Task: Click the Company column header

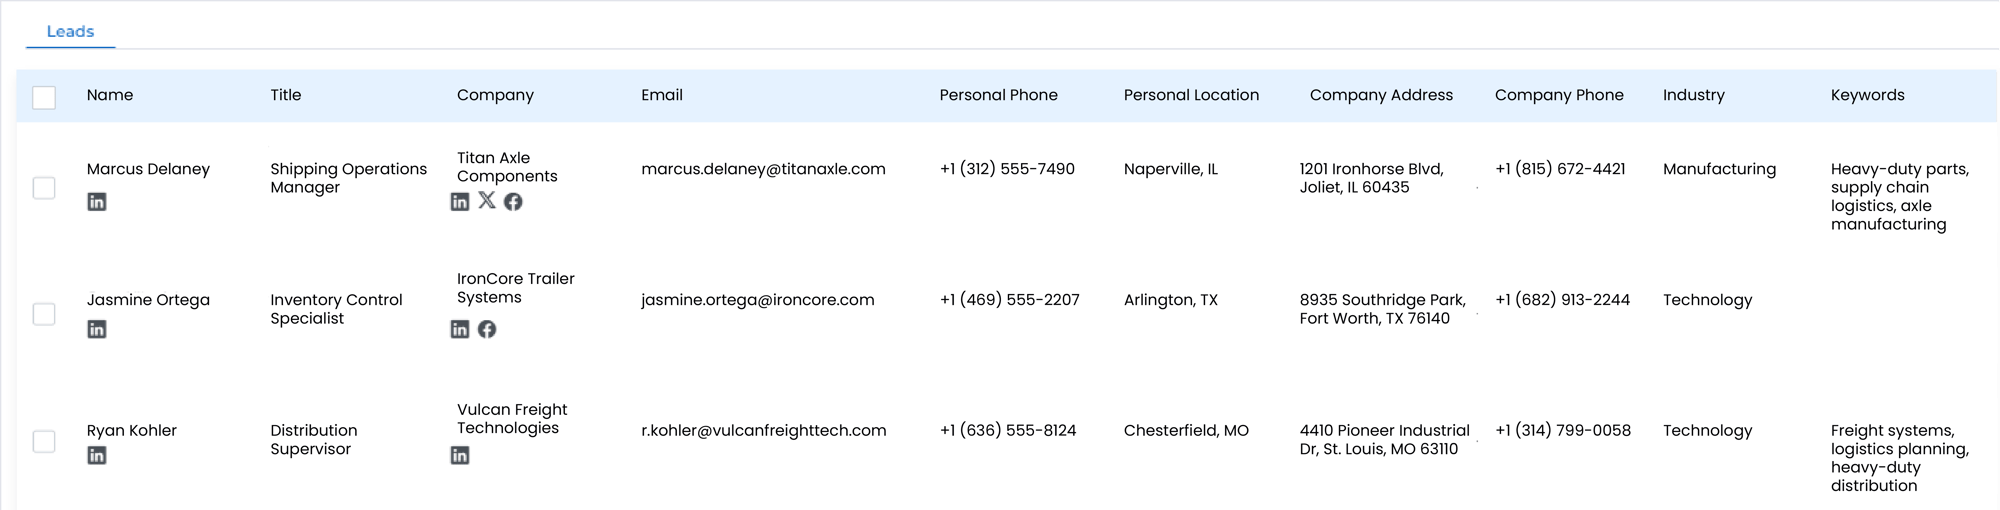Action: 495,95
